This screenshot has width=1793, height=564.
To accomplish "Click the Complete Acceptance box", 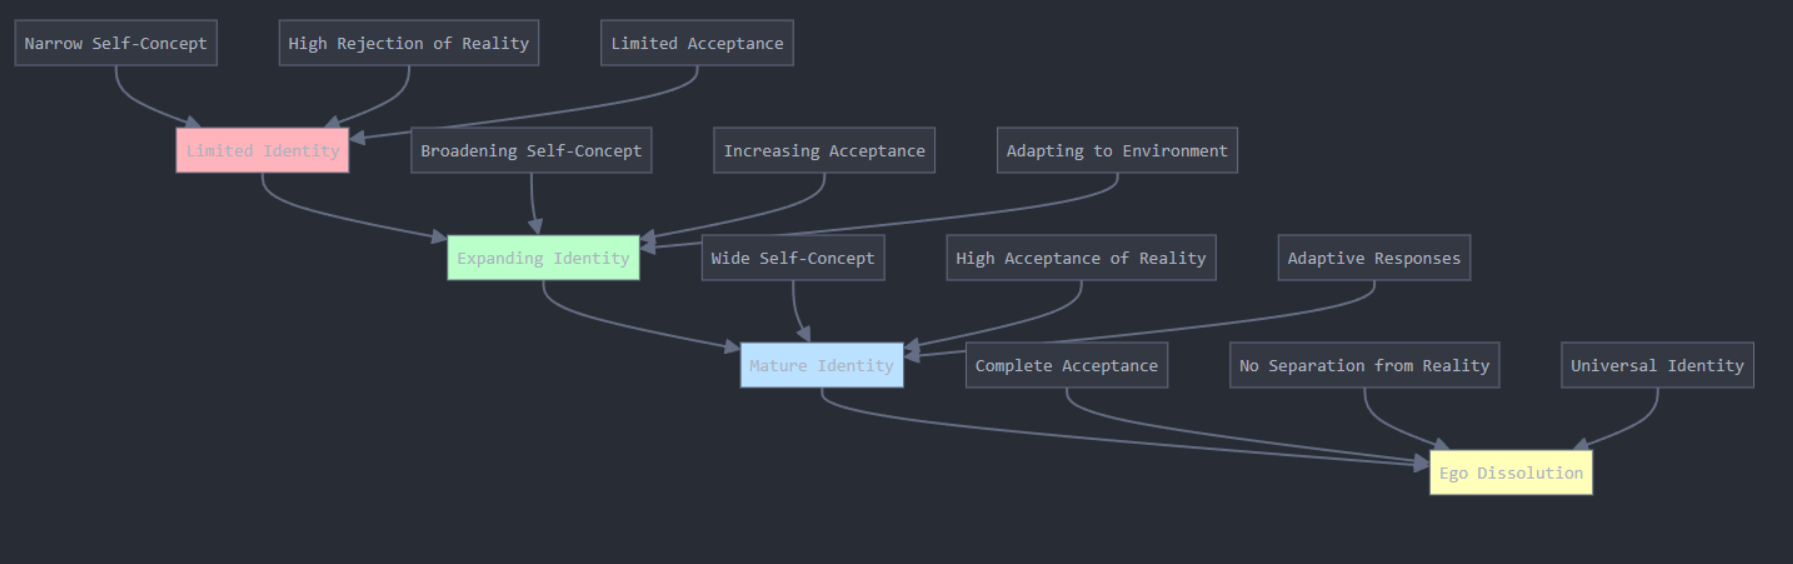I will 1066,365.
